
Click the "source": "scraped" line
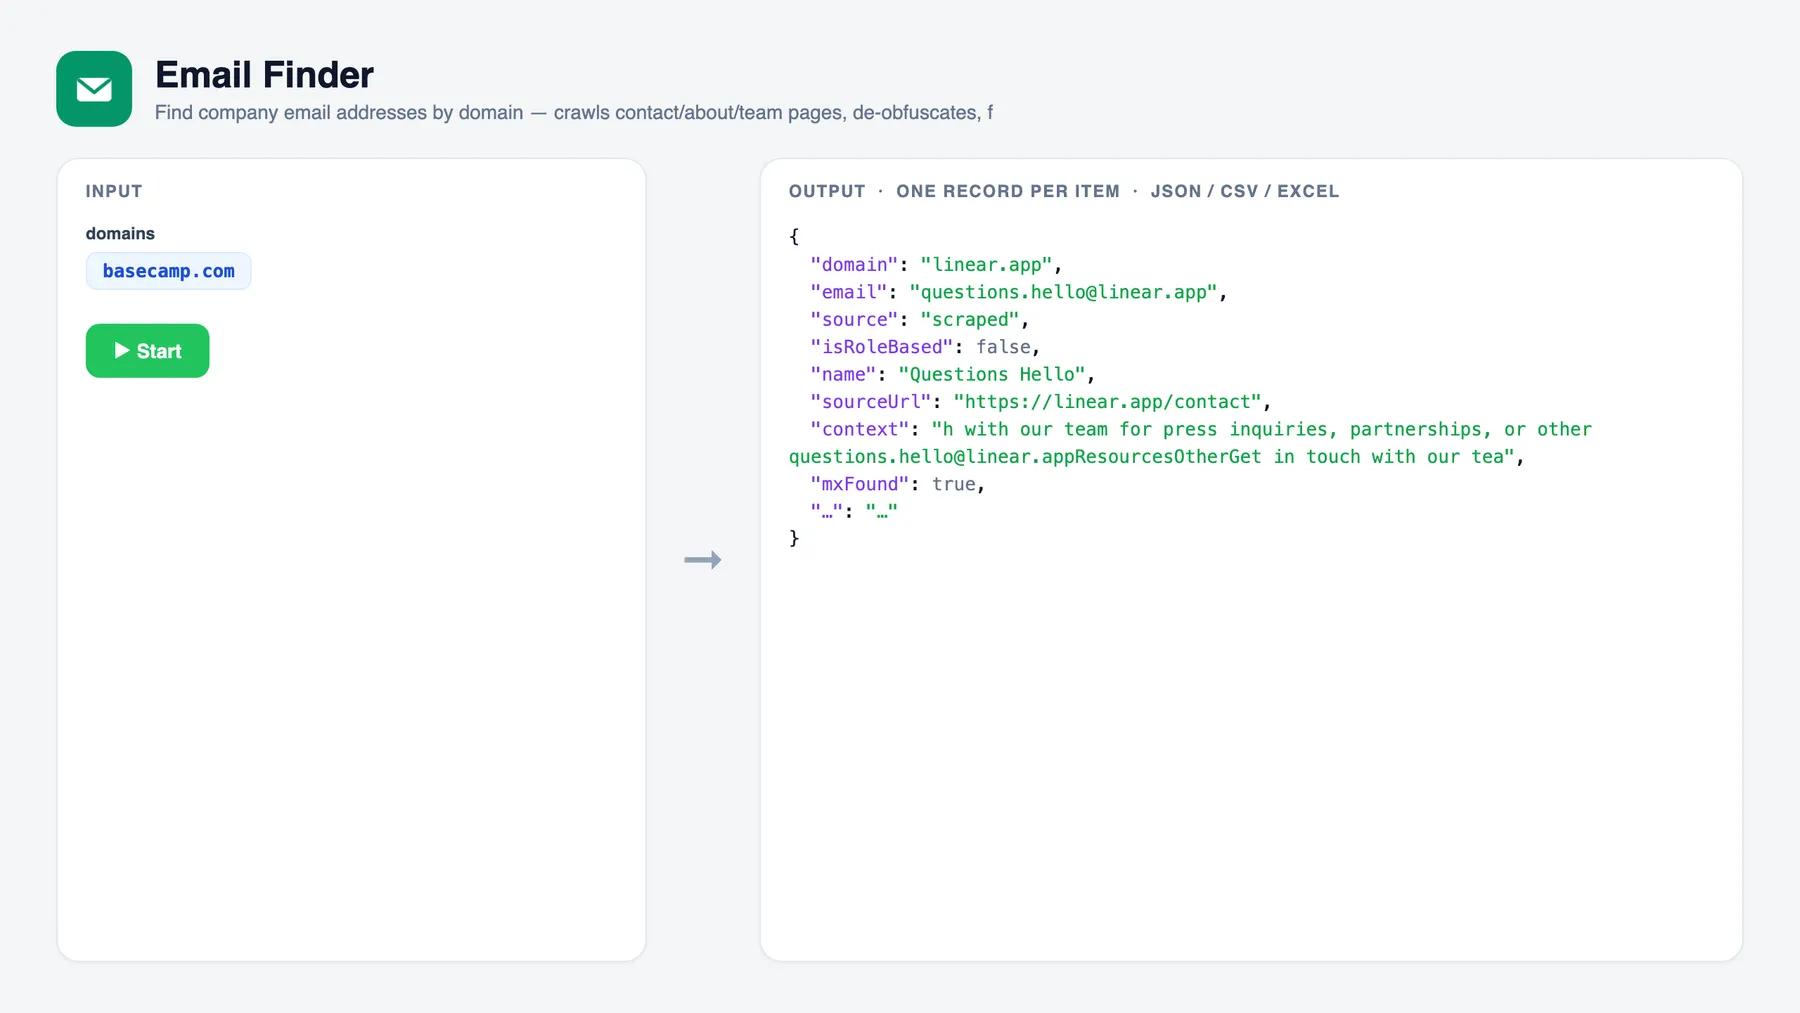click(919, 320)
